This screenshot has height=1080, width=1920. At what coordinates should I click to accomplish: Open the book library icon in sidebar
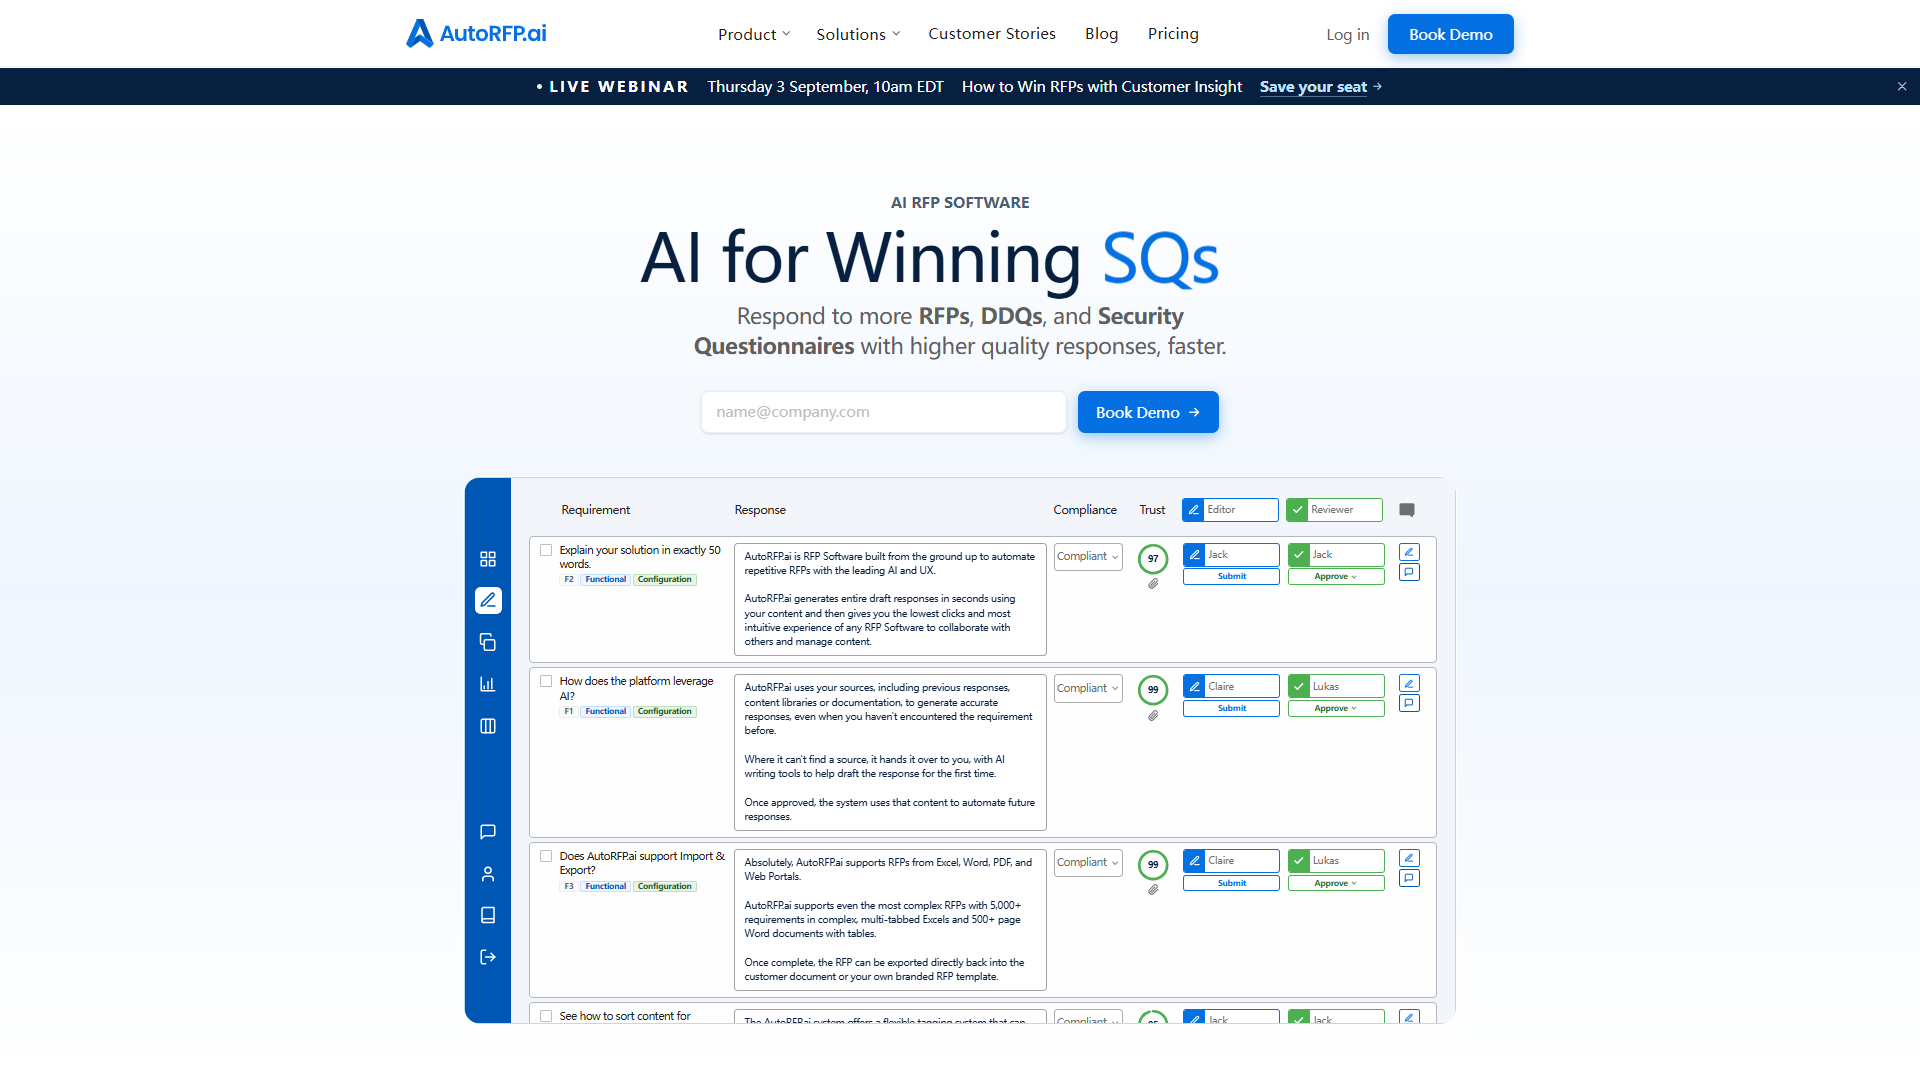click(488, 915)
